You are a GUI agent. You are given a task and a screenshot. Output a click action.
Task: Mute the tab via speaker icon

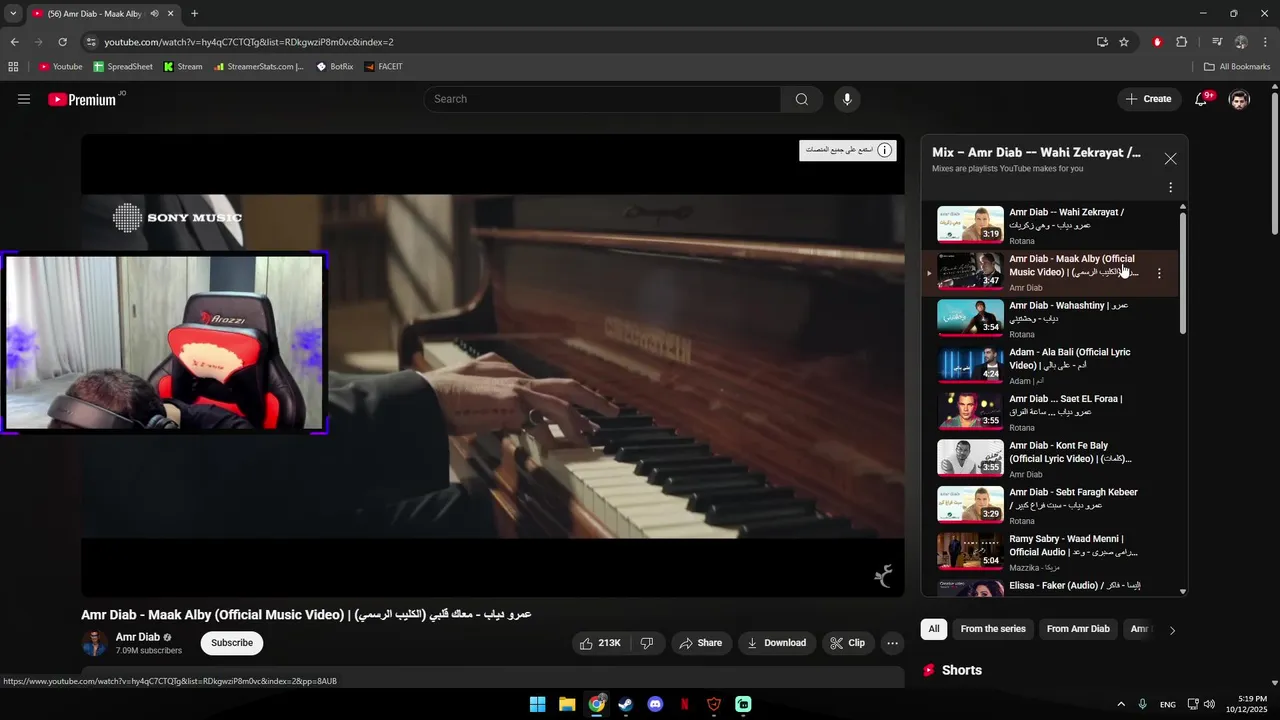point(154,14)
